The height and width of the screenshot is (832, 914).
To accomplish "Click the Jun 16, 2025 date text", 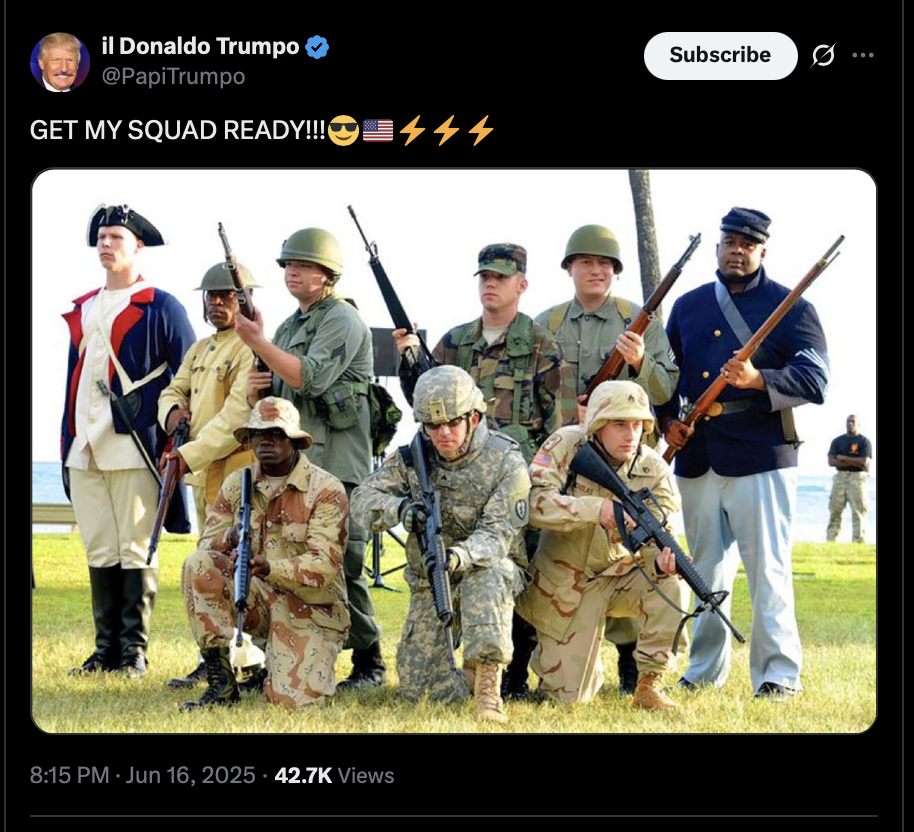I will click(x=191, y=775).
